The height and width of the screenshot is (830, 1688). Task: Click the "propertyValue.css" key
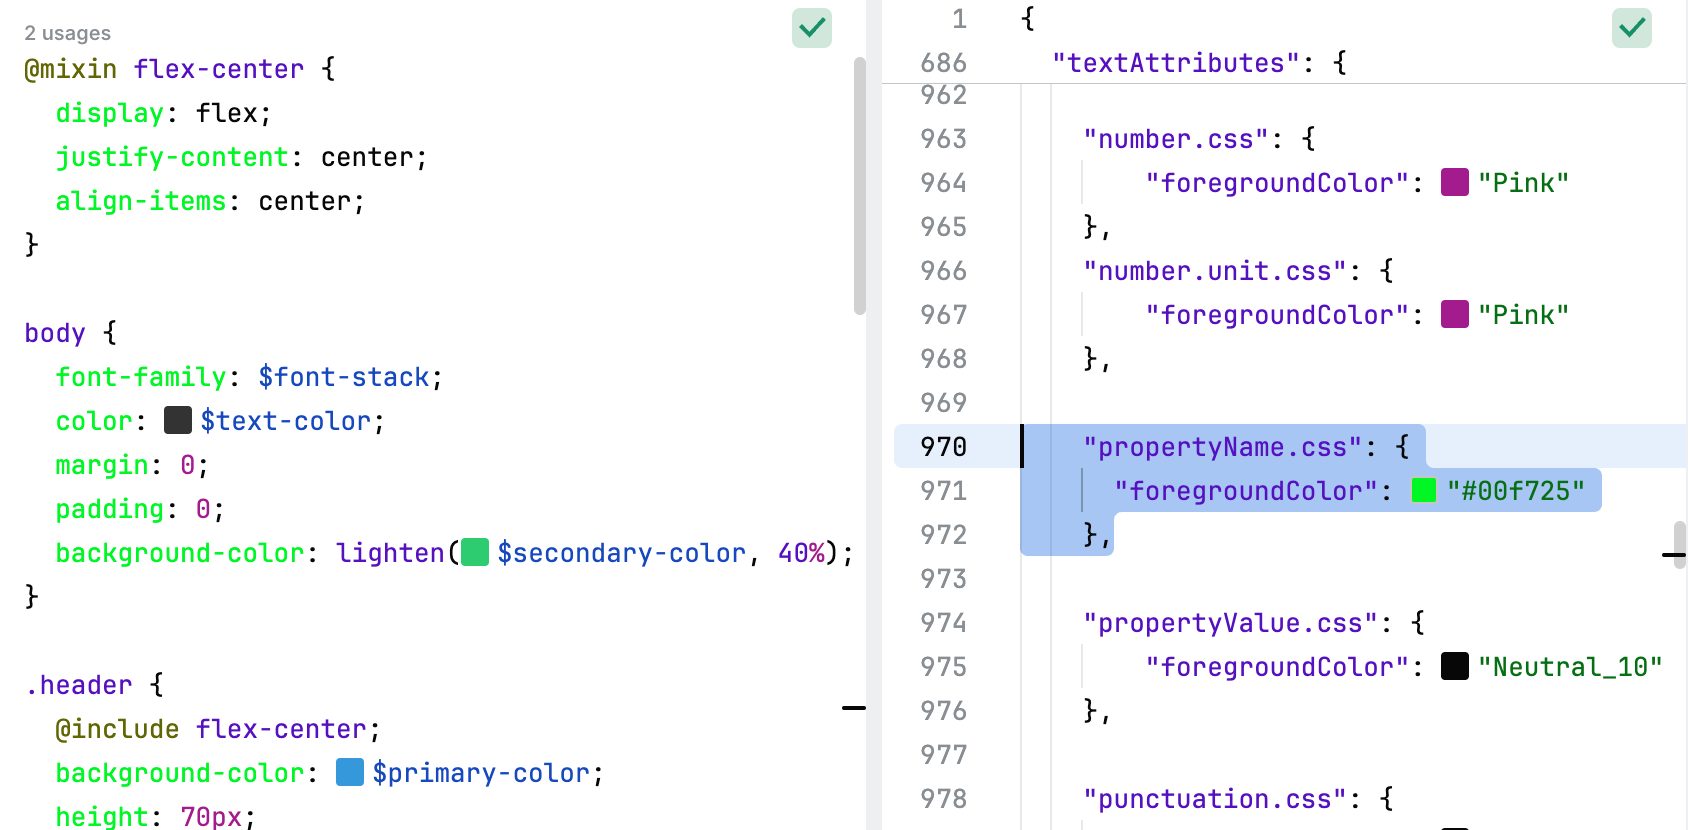coord(1230,623)
